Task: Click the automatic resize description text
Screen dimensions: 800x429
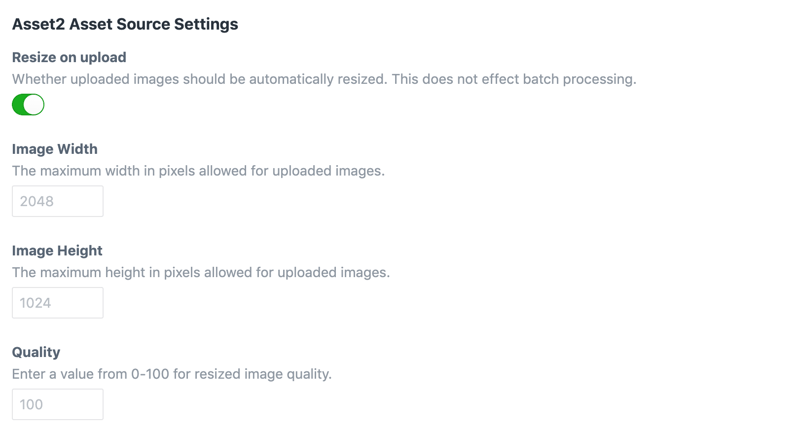Action: click(324, 79)
